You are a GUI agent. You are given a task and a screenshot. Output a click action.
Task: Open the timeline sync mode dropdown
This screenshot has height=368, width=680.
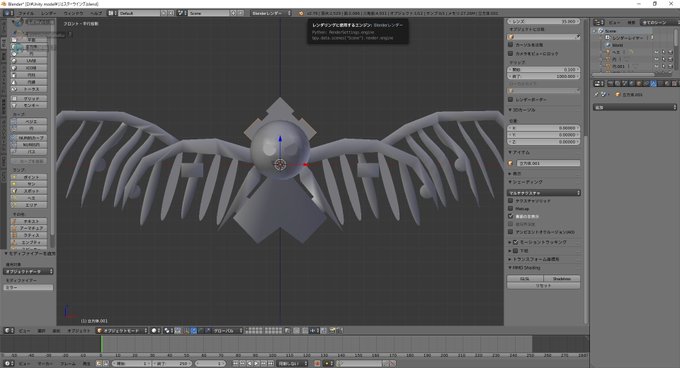pos(292,363)
